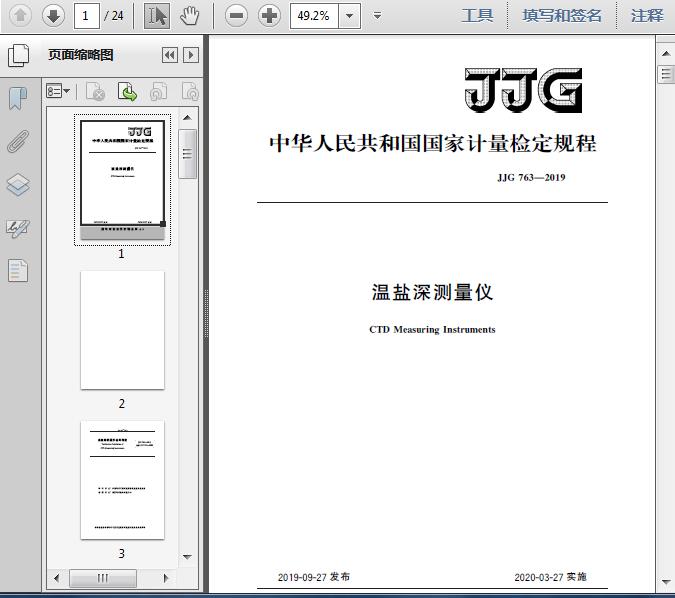Toggle the page thumbnails panel icon
The image size is (675, 598).
18,56
